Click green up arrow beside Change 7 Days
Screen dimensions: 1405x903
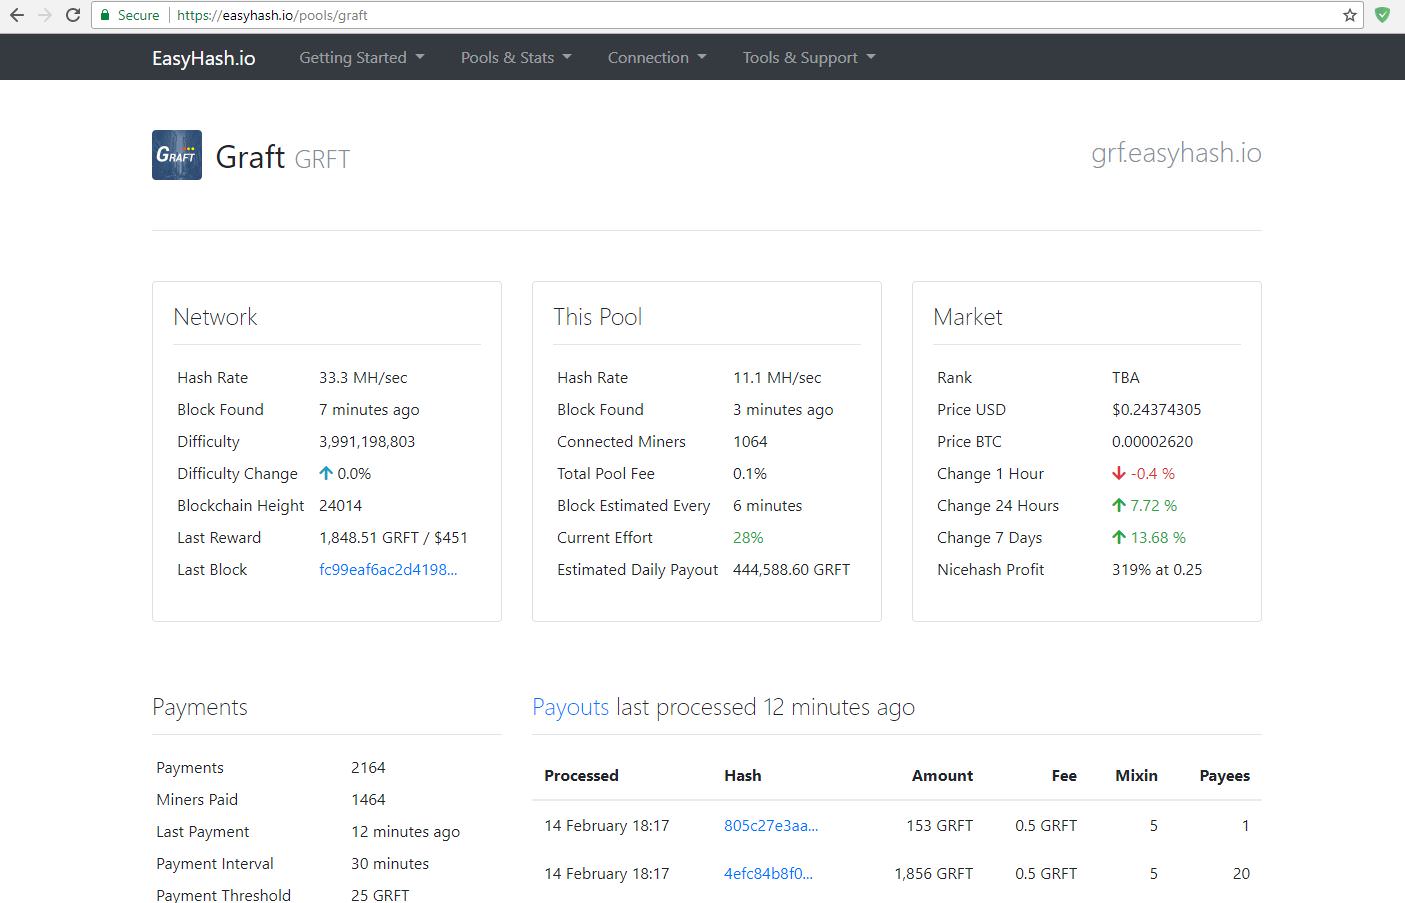pyautogui.click(x=1119, y=537)
